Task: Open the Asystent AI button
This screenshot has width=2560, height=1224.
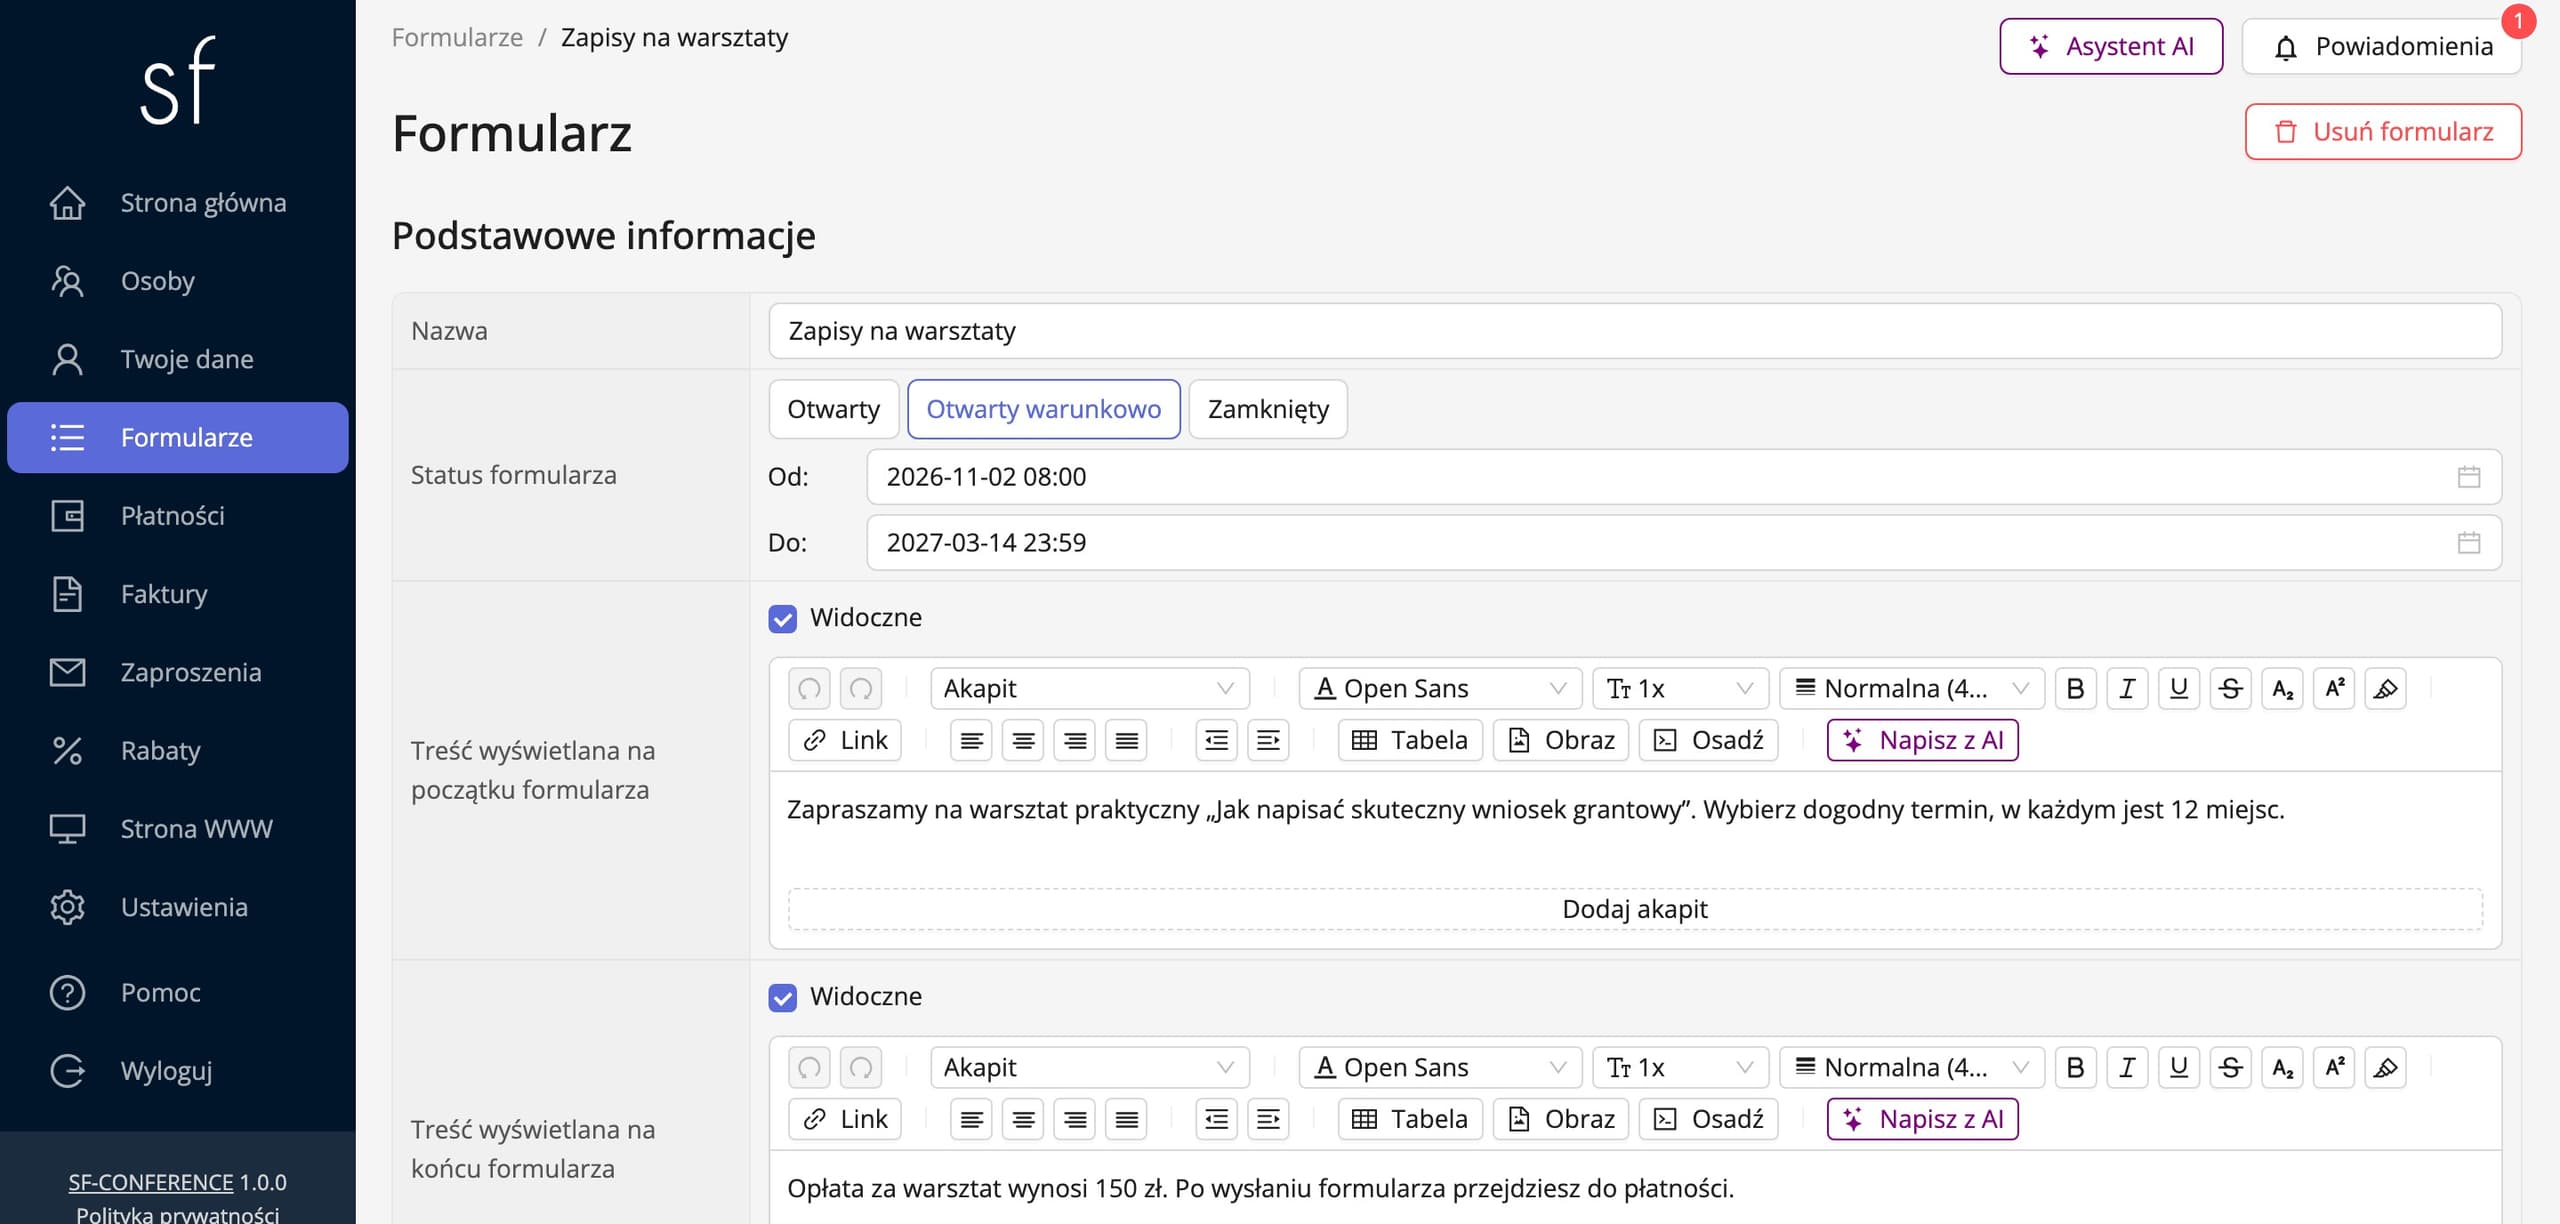Action: pos(2111,46)
